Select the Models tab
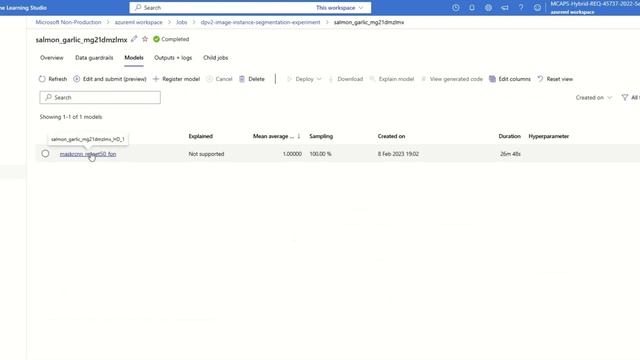The width and height of the screenshot is (640, 360). point(134,58)
